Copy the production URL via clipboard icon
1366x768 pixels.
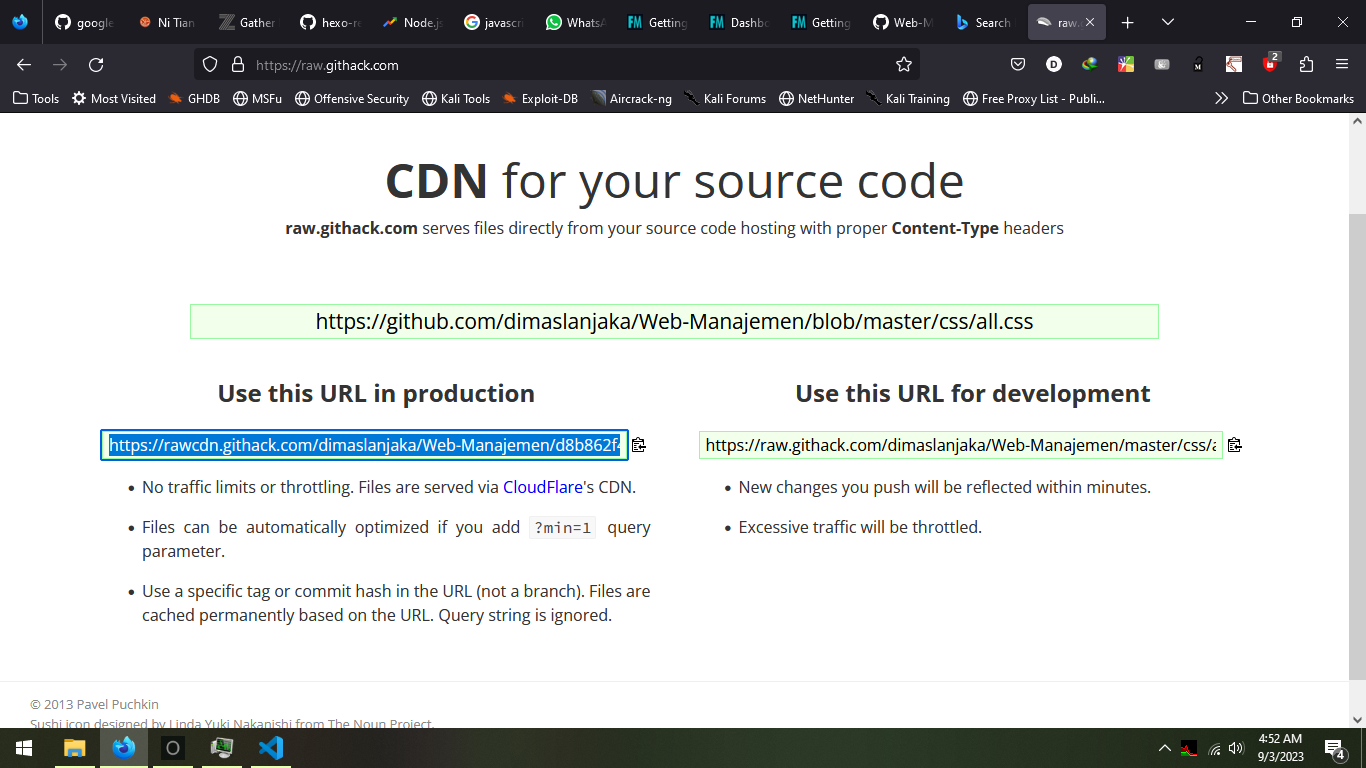(638, 445)
